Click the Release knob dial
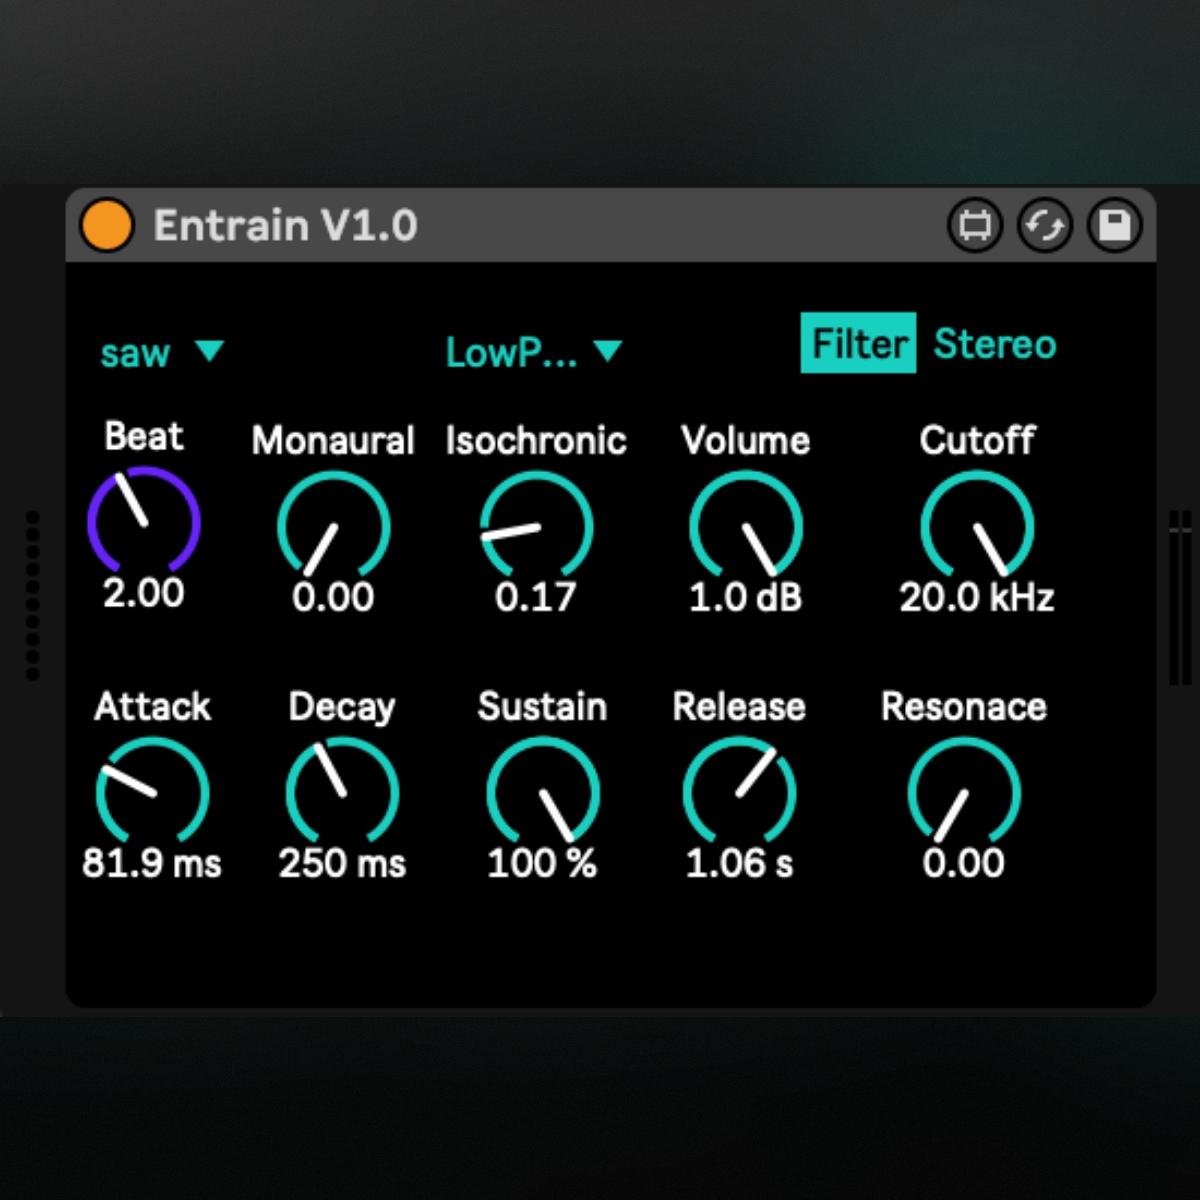1200x1200 pixels. (739, 793)
